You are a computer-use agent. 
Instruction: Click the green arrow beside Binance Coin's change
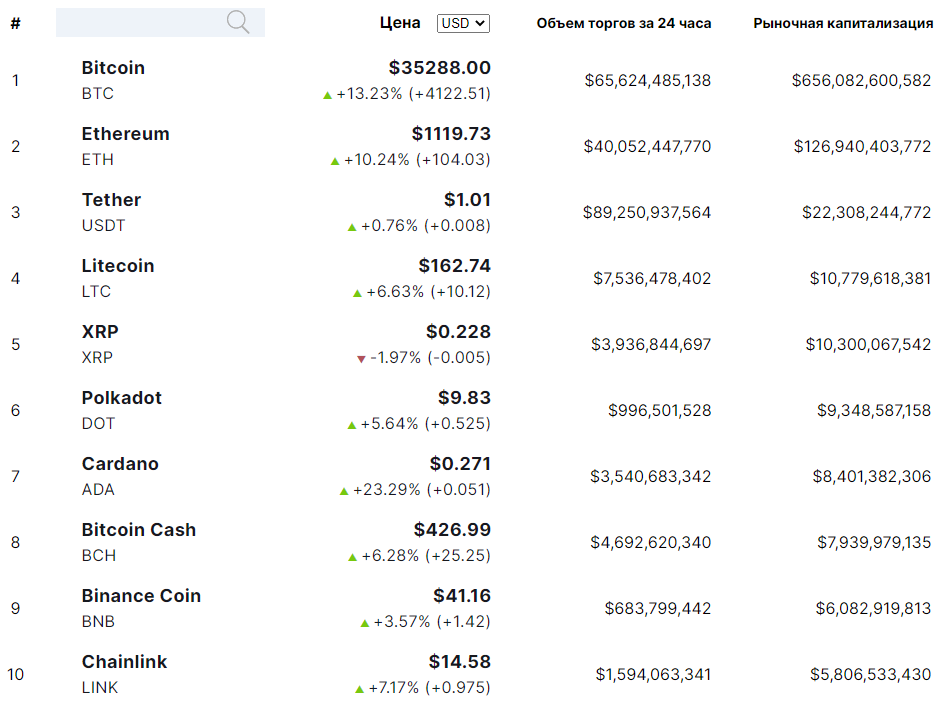tap(365, 623)
